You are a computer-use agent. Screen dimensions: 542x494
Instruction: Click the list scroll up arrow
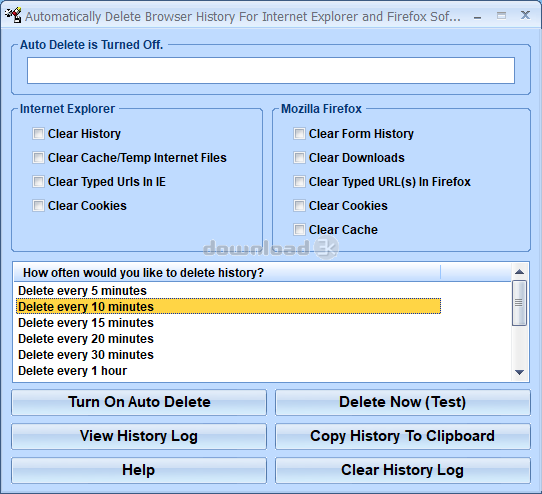click(x=519, y=272)
